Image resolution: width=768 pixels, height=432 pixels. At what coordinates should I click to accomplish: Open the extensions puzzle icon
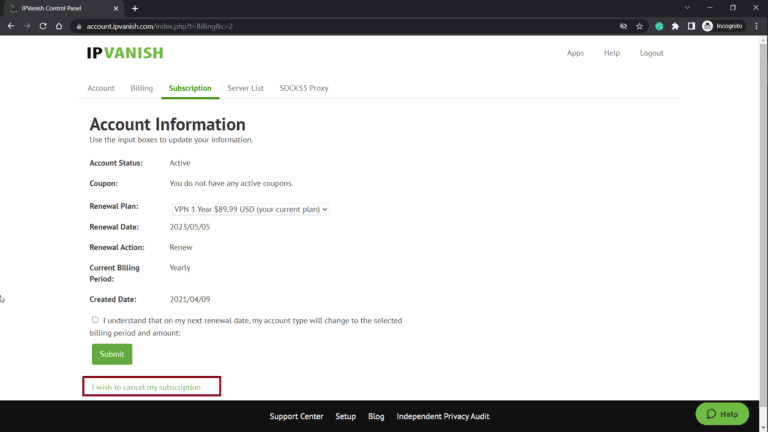click(x=675, y=26)
